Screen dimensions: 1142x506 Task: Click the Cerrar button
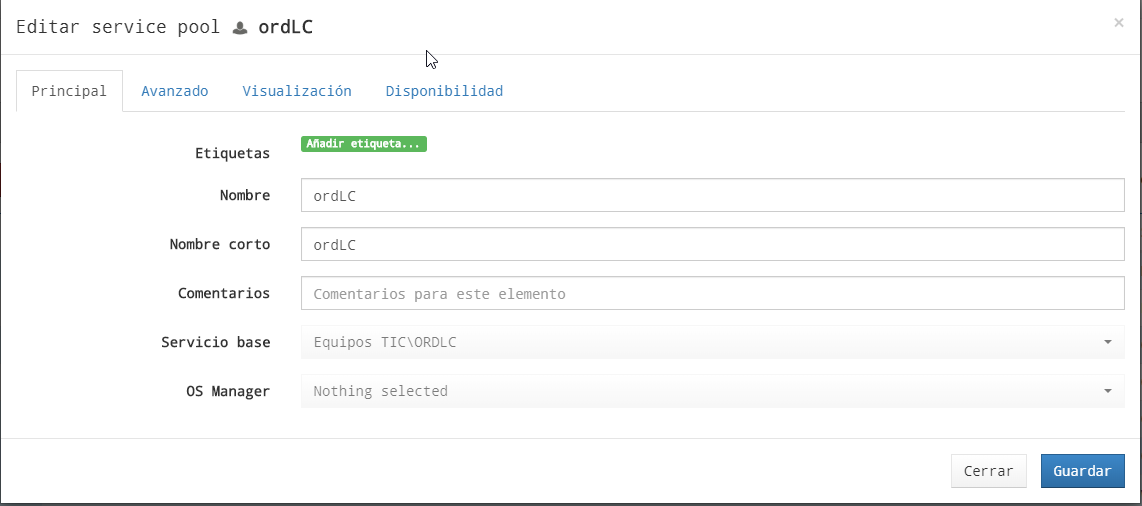(988, 471)
